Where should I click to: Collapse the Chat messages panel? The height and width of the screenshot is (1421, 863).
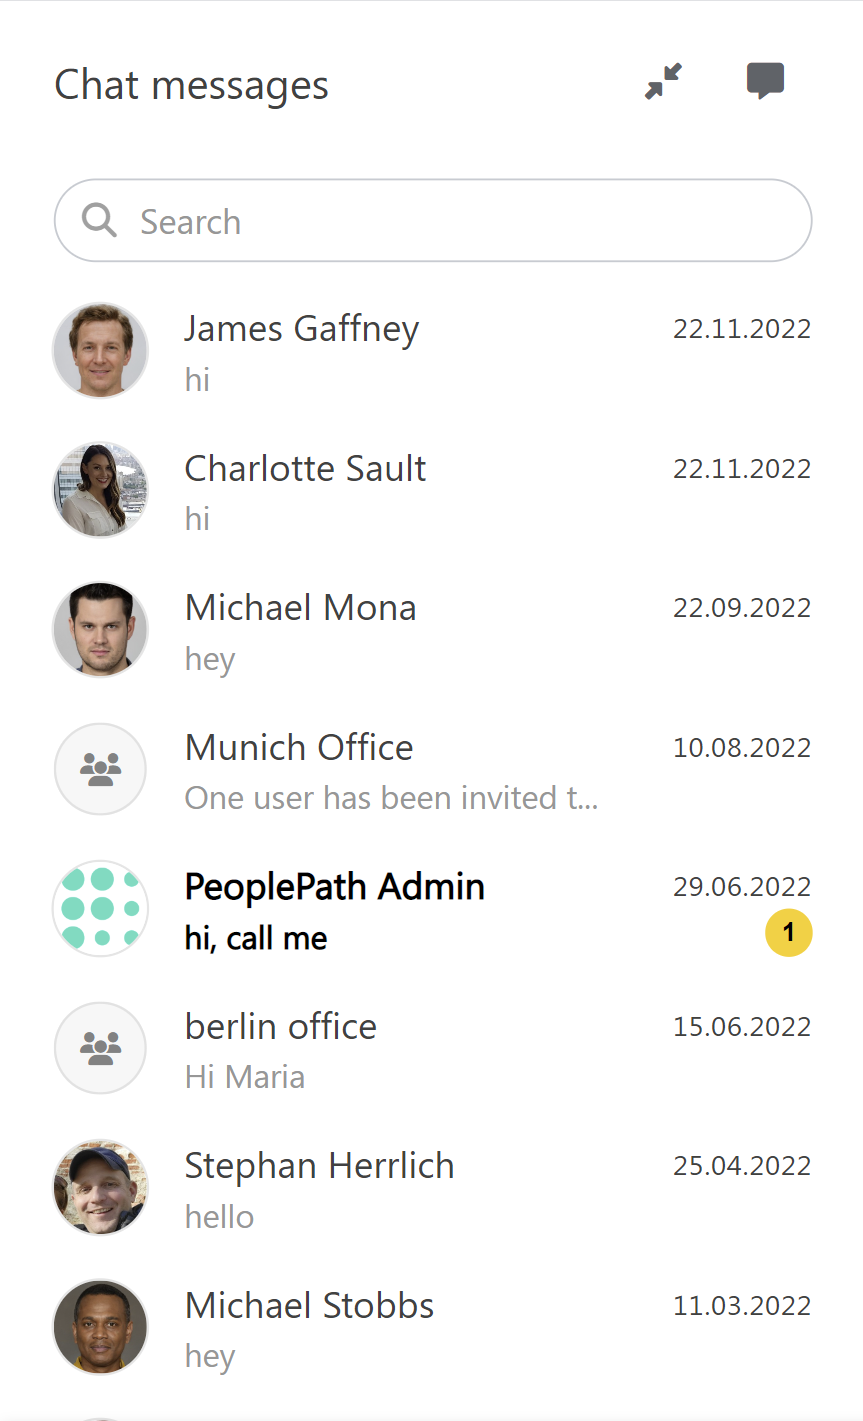[x=662, y=83]
